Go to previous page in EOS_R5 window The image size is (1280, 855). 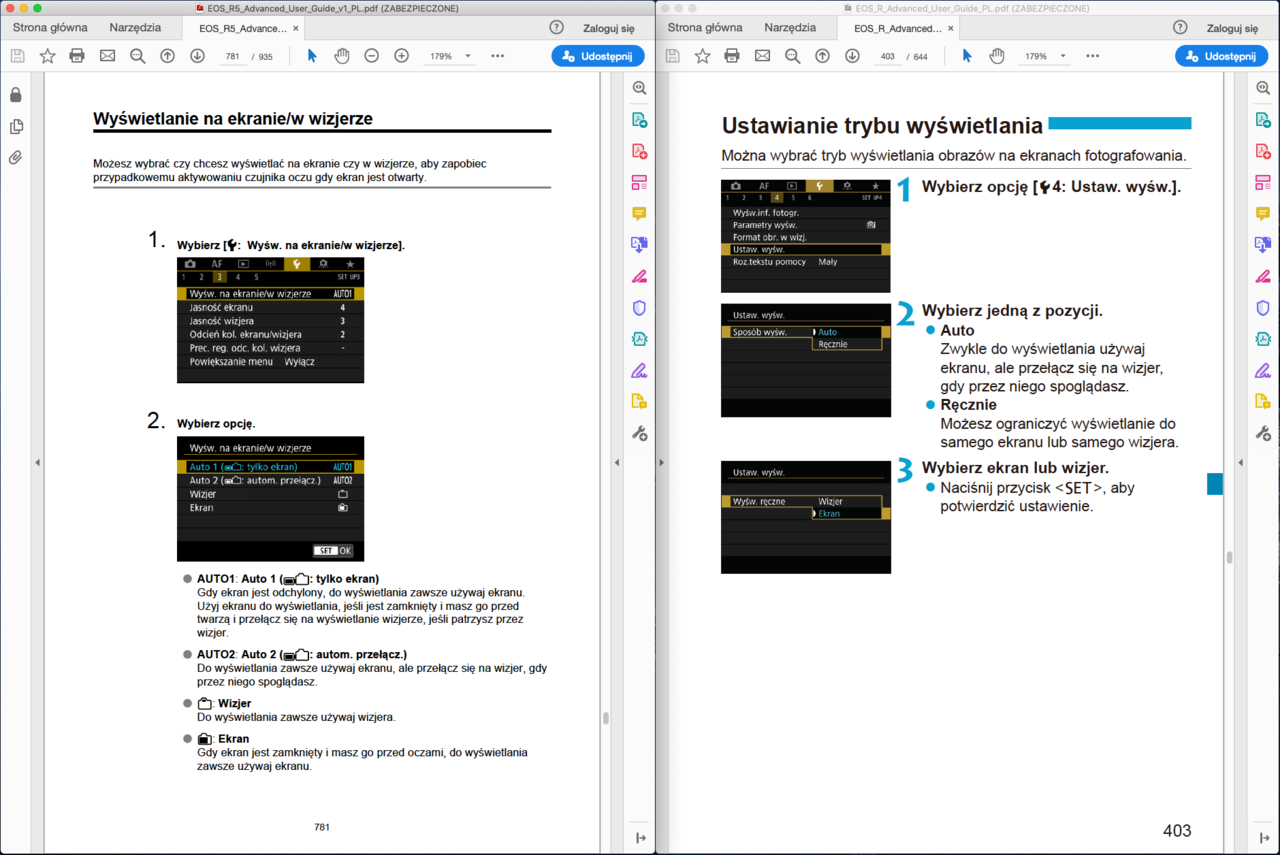click(x=167, y=56)
